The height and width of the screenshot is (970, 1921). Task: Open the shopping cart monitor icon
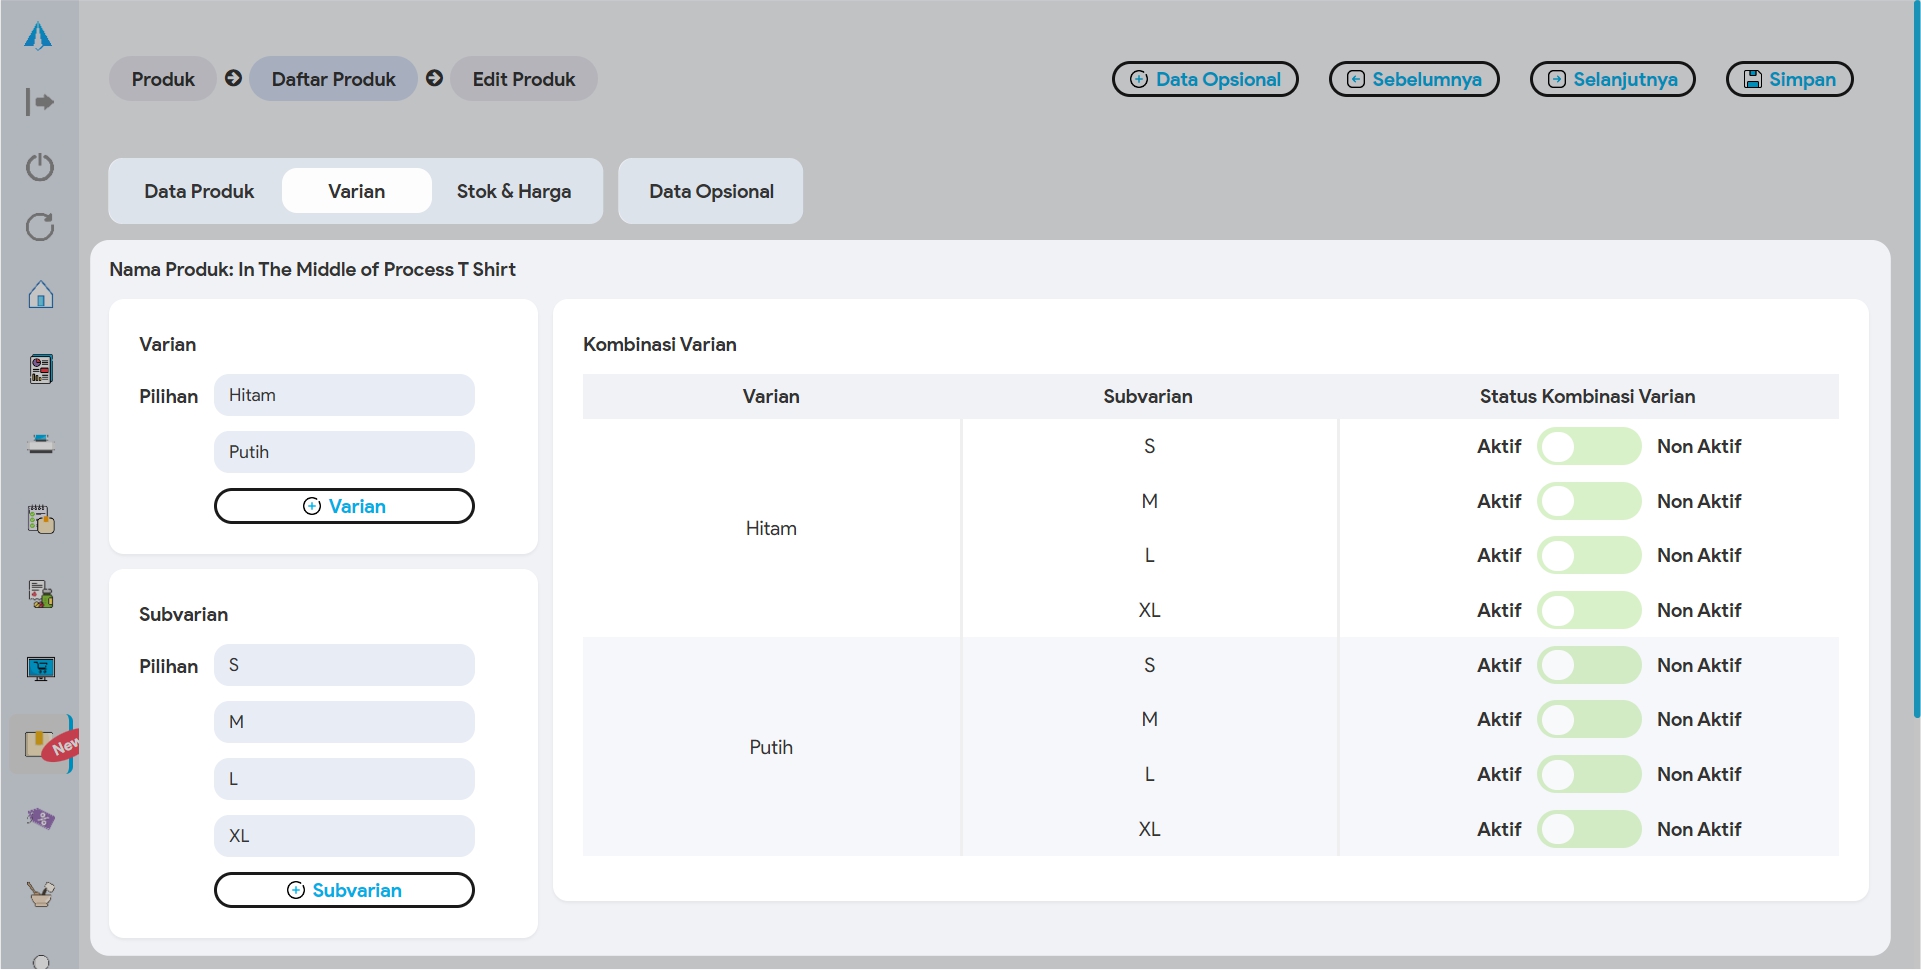[x=40, y=668]
